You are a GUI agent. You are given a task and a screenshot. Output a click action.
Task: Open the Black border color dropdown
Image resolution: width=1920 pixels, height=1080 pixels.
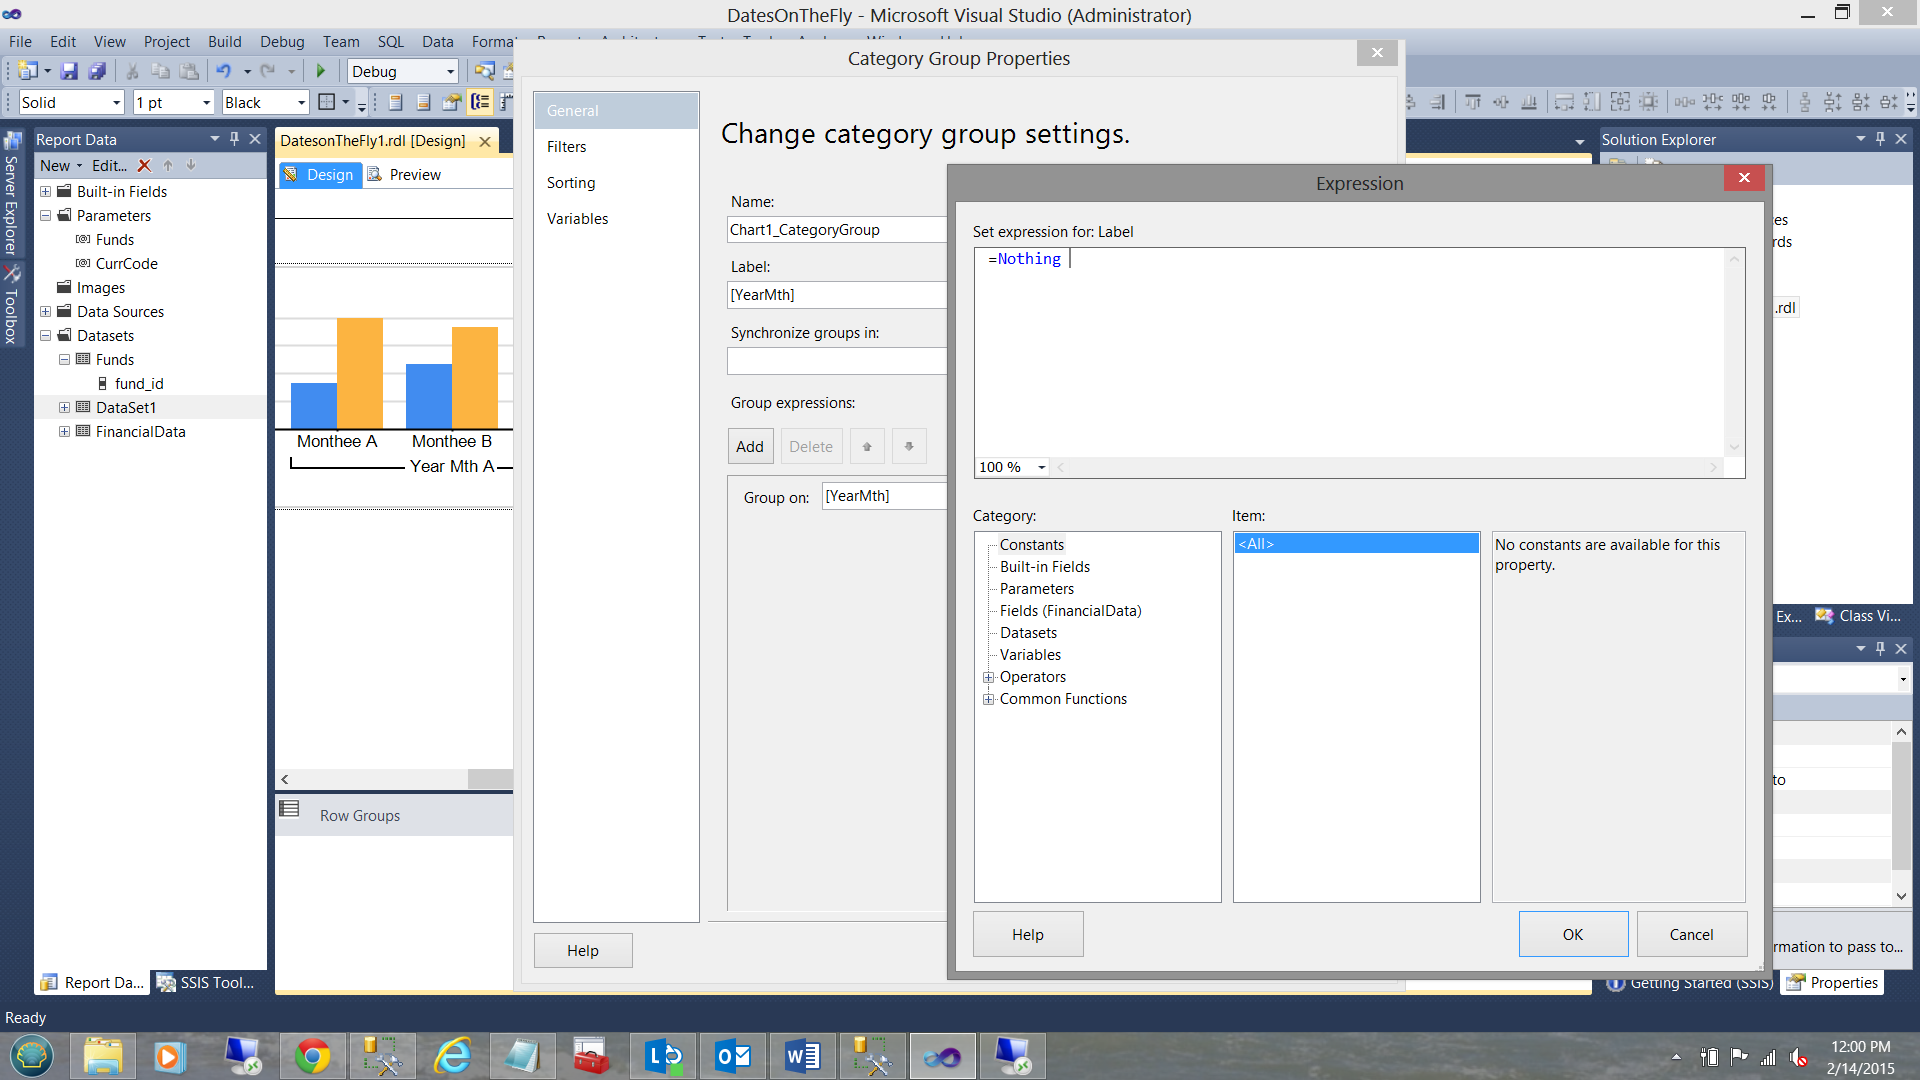(x=300, y=103)
